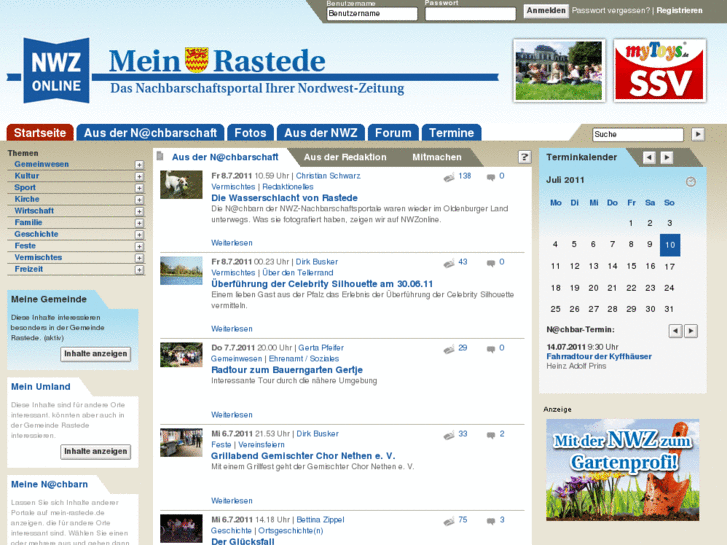This screenshot has width=727, height=545.
Task: Go to previous month in Terminkalender
Action: pos(649,158)
